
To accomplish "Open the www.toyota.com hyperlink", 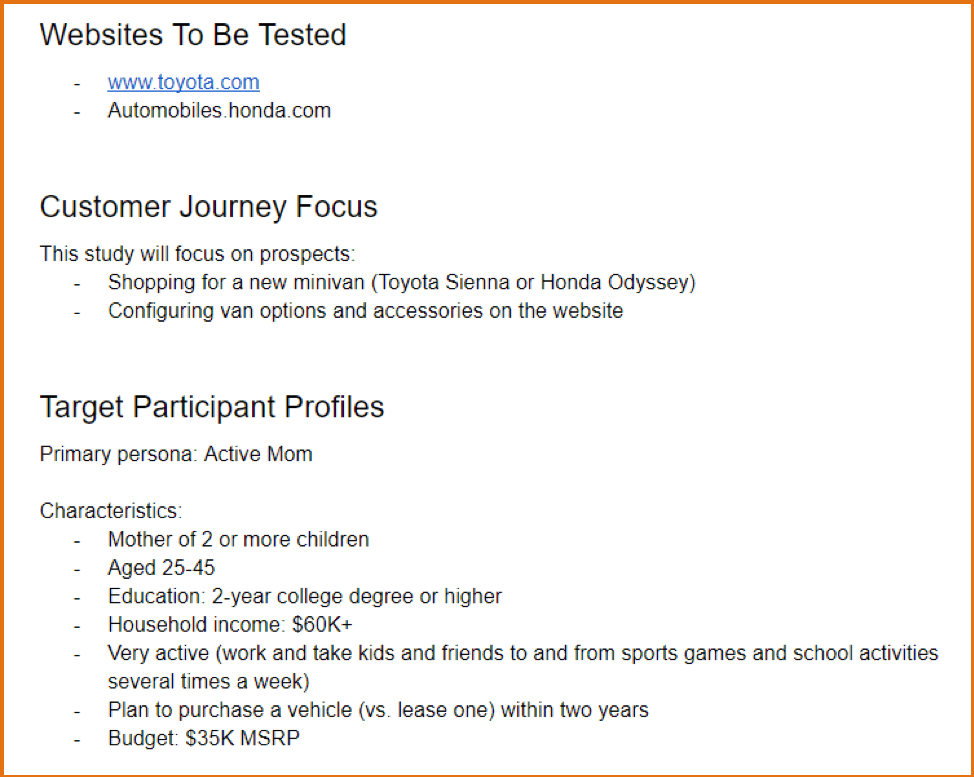I will (x=183, y=82).
